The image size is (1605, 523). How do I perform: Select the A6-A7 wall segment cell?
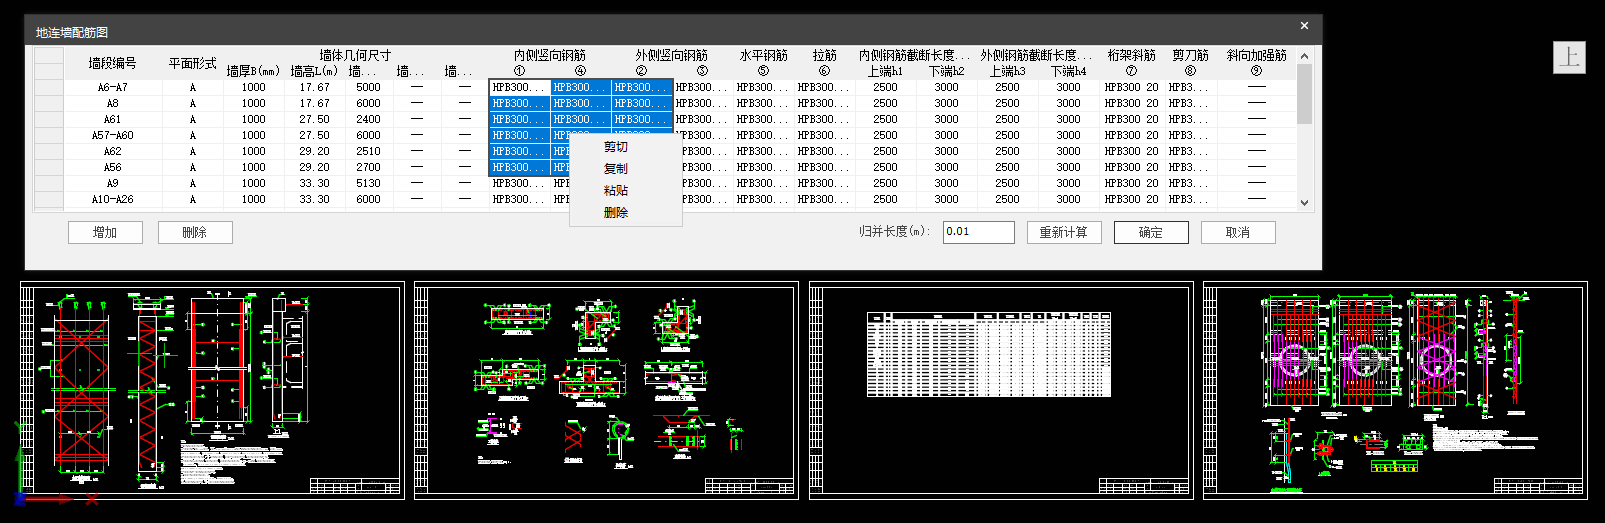pyautogui.click(x=113, y=88)
